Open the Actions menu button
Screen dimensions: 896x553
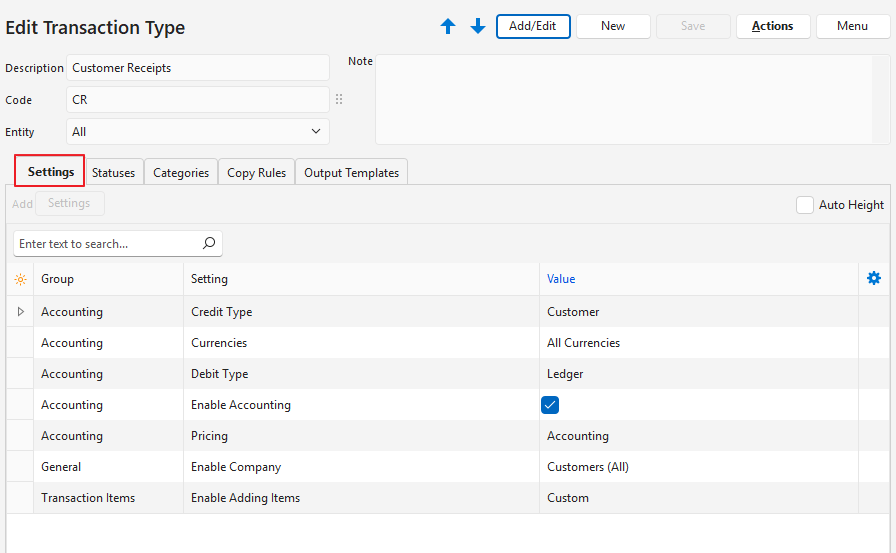click(772, 26)
